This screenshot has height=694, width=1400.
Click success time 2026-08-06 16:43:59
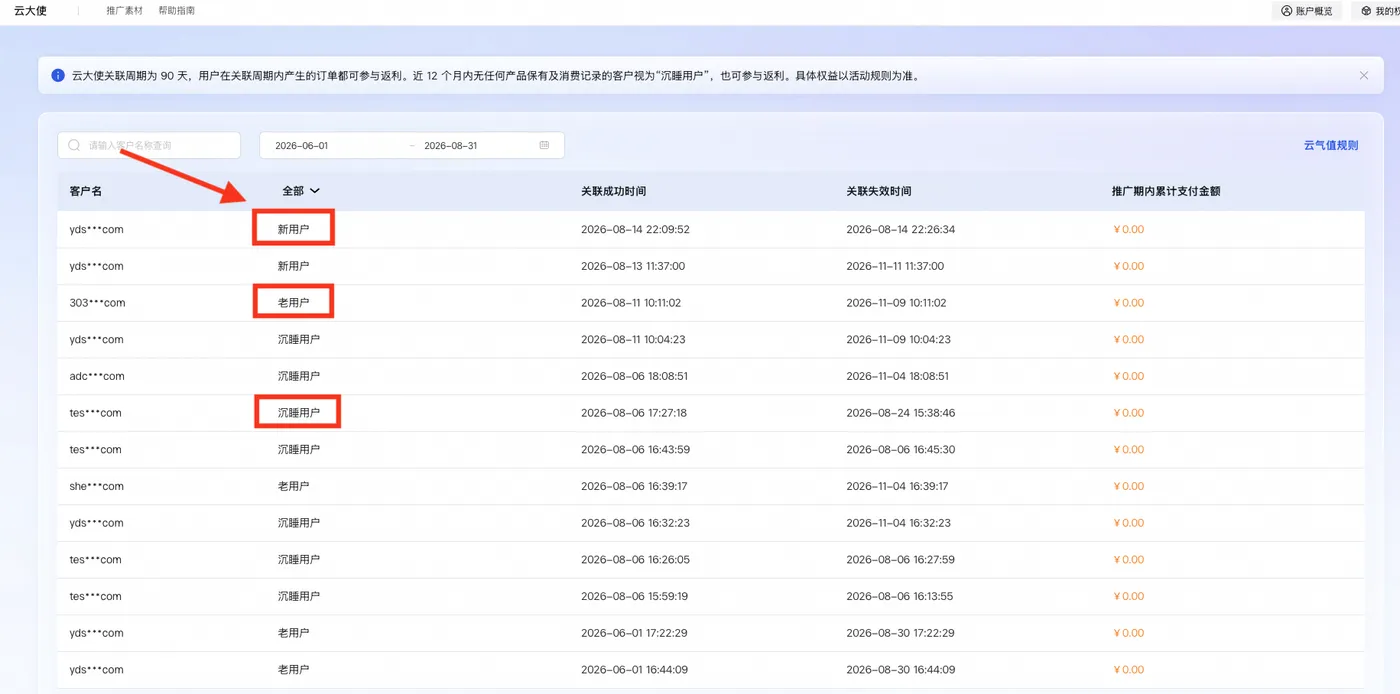[635, 449]
